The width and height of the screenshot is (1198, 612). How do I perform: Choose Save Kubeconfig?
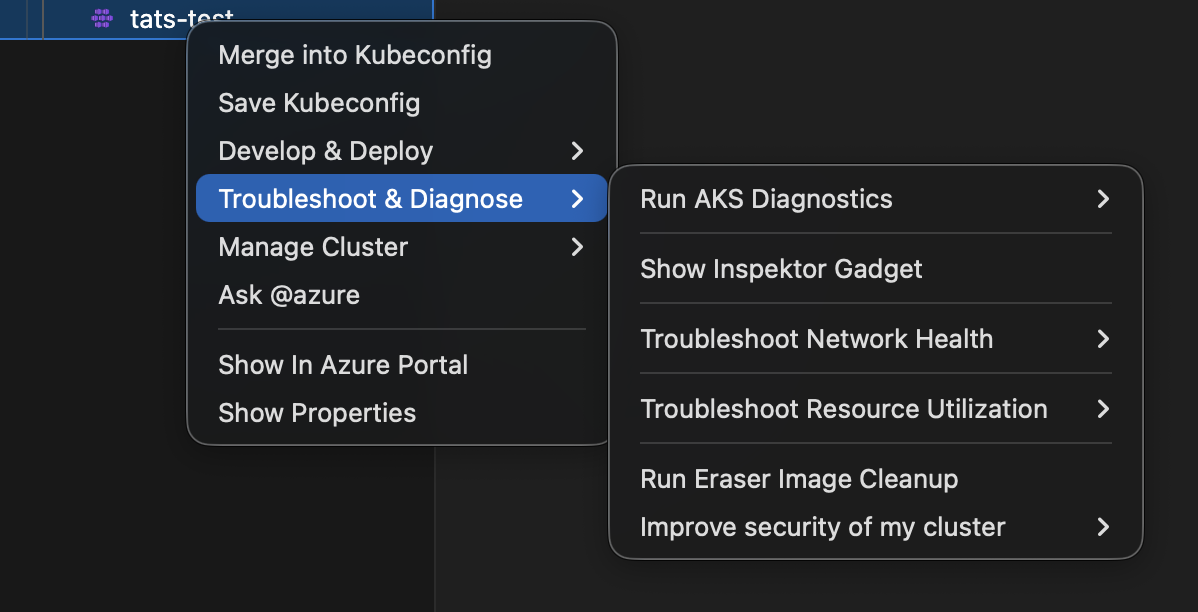pos(319,103)
